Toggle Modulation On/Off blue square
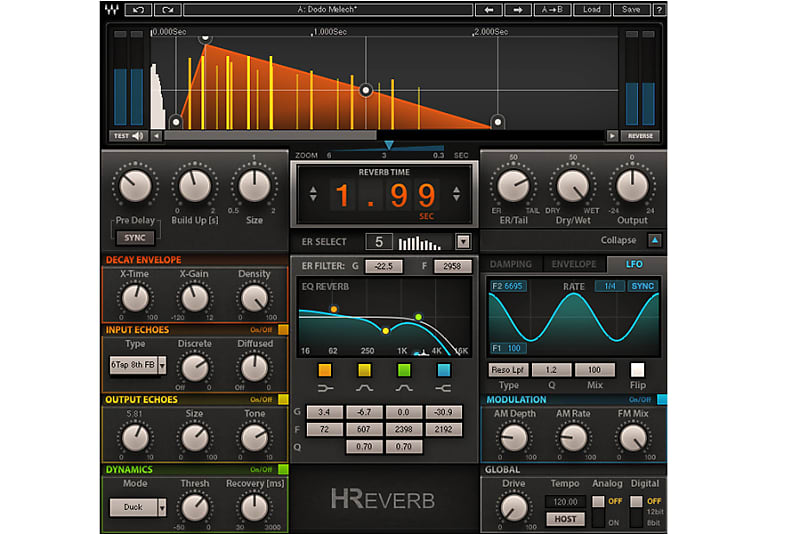Screen dimensions: 800x534 pos(662,399)
